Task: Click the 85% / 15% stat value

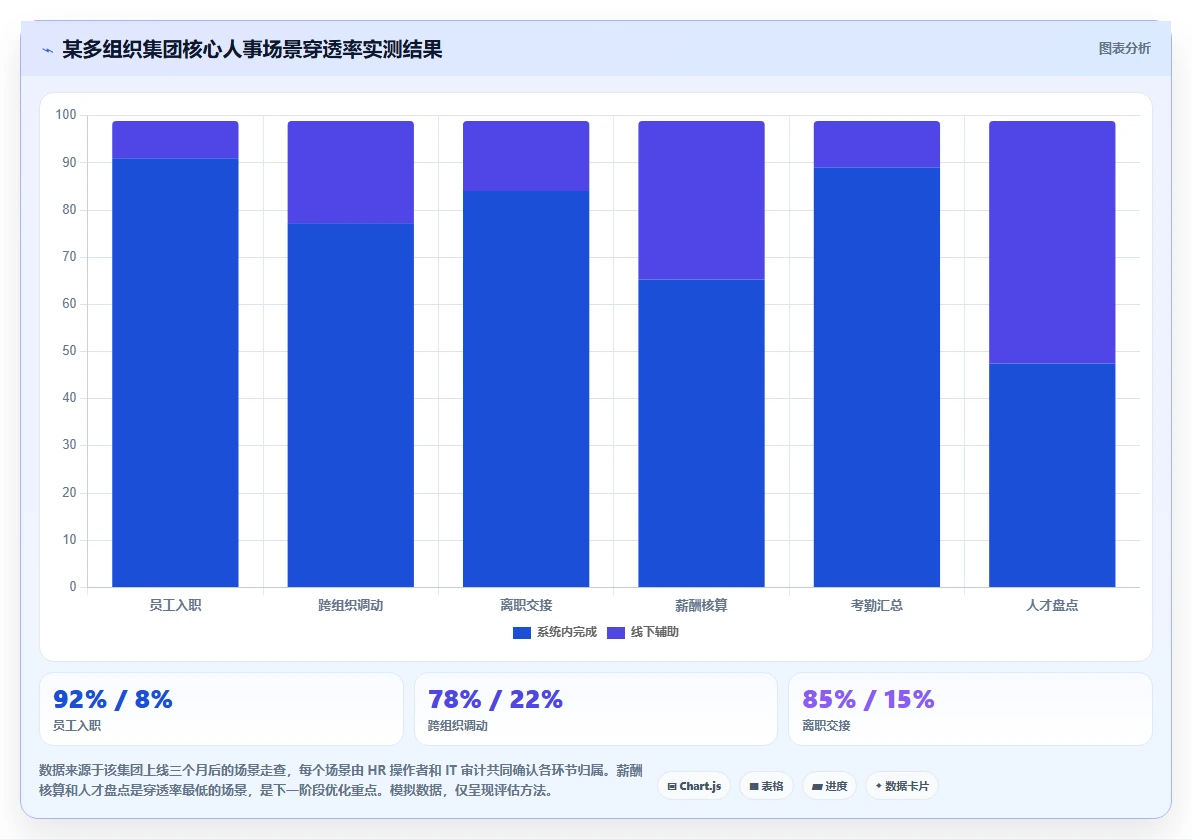Action: coord(868,699)
